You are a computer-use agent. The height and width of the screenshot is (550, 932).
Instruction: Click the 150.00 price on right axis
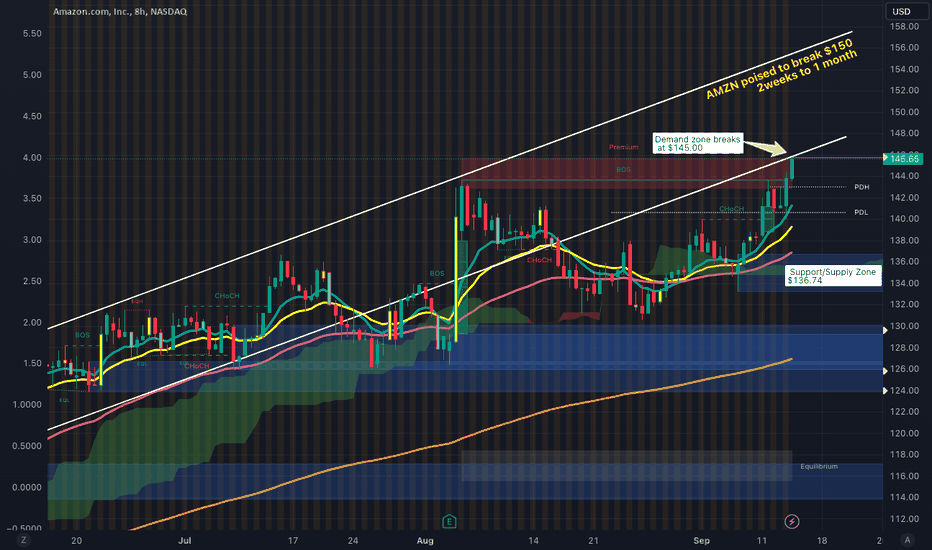coord(904,112)
